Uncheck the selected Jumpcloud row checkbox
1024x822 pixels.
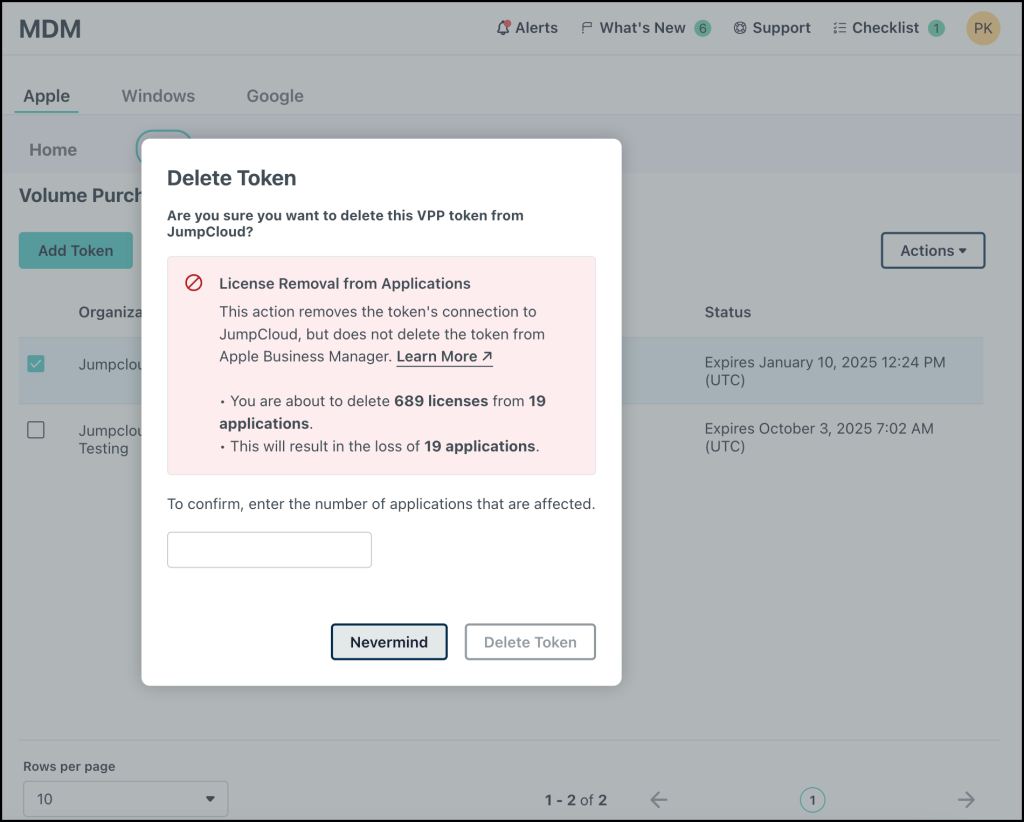pyautogui.click(x=36, y=363)
